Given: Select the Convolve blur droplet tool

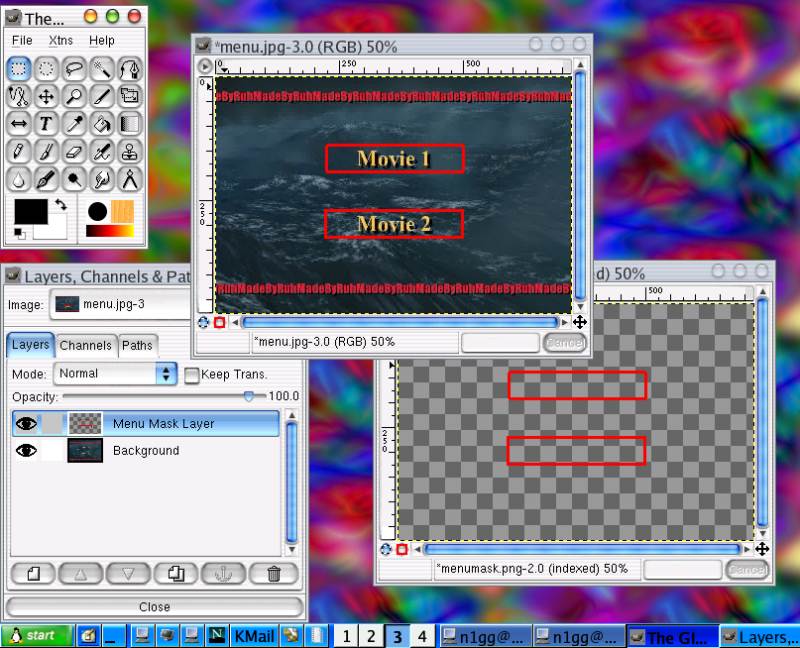Looking at the screenshot, I should (x=19, y=179).
